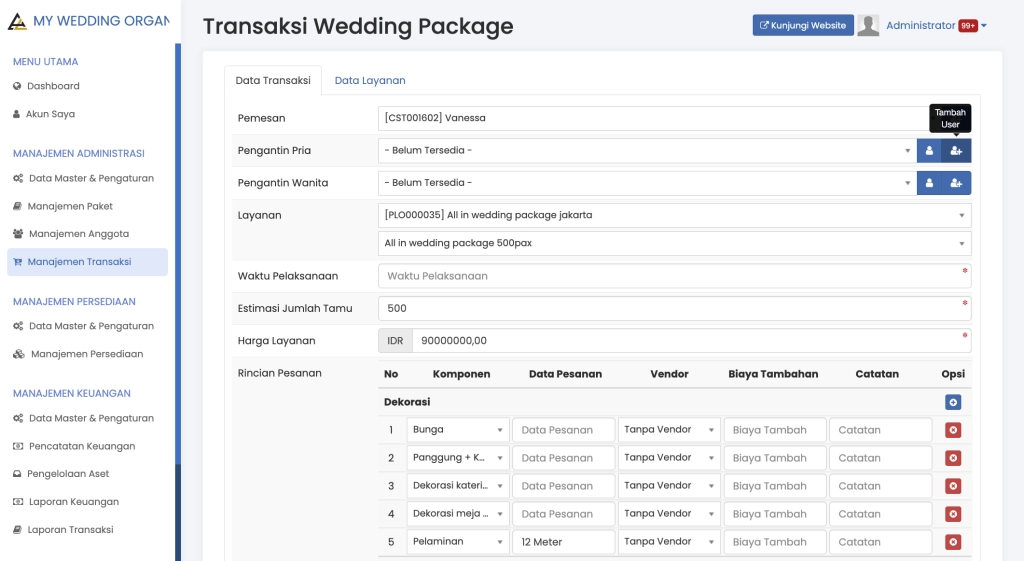Click Tambah User icon for Pengantin Pria
Viewport: 1024px width, 561px height.
coord(956,151)
